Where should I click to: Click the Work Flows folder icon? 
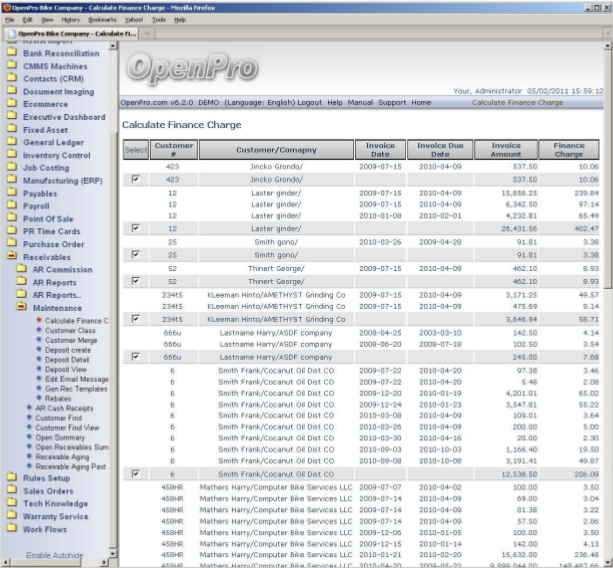pyautogui.click(x=11, y=529)
